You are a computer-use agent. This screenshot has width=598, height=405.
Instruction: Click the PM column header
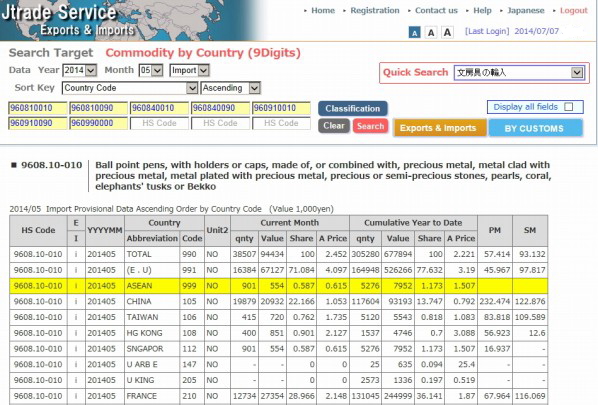coord(495,230)
